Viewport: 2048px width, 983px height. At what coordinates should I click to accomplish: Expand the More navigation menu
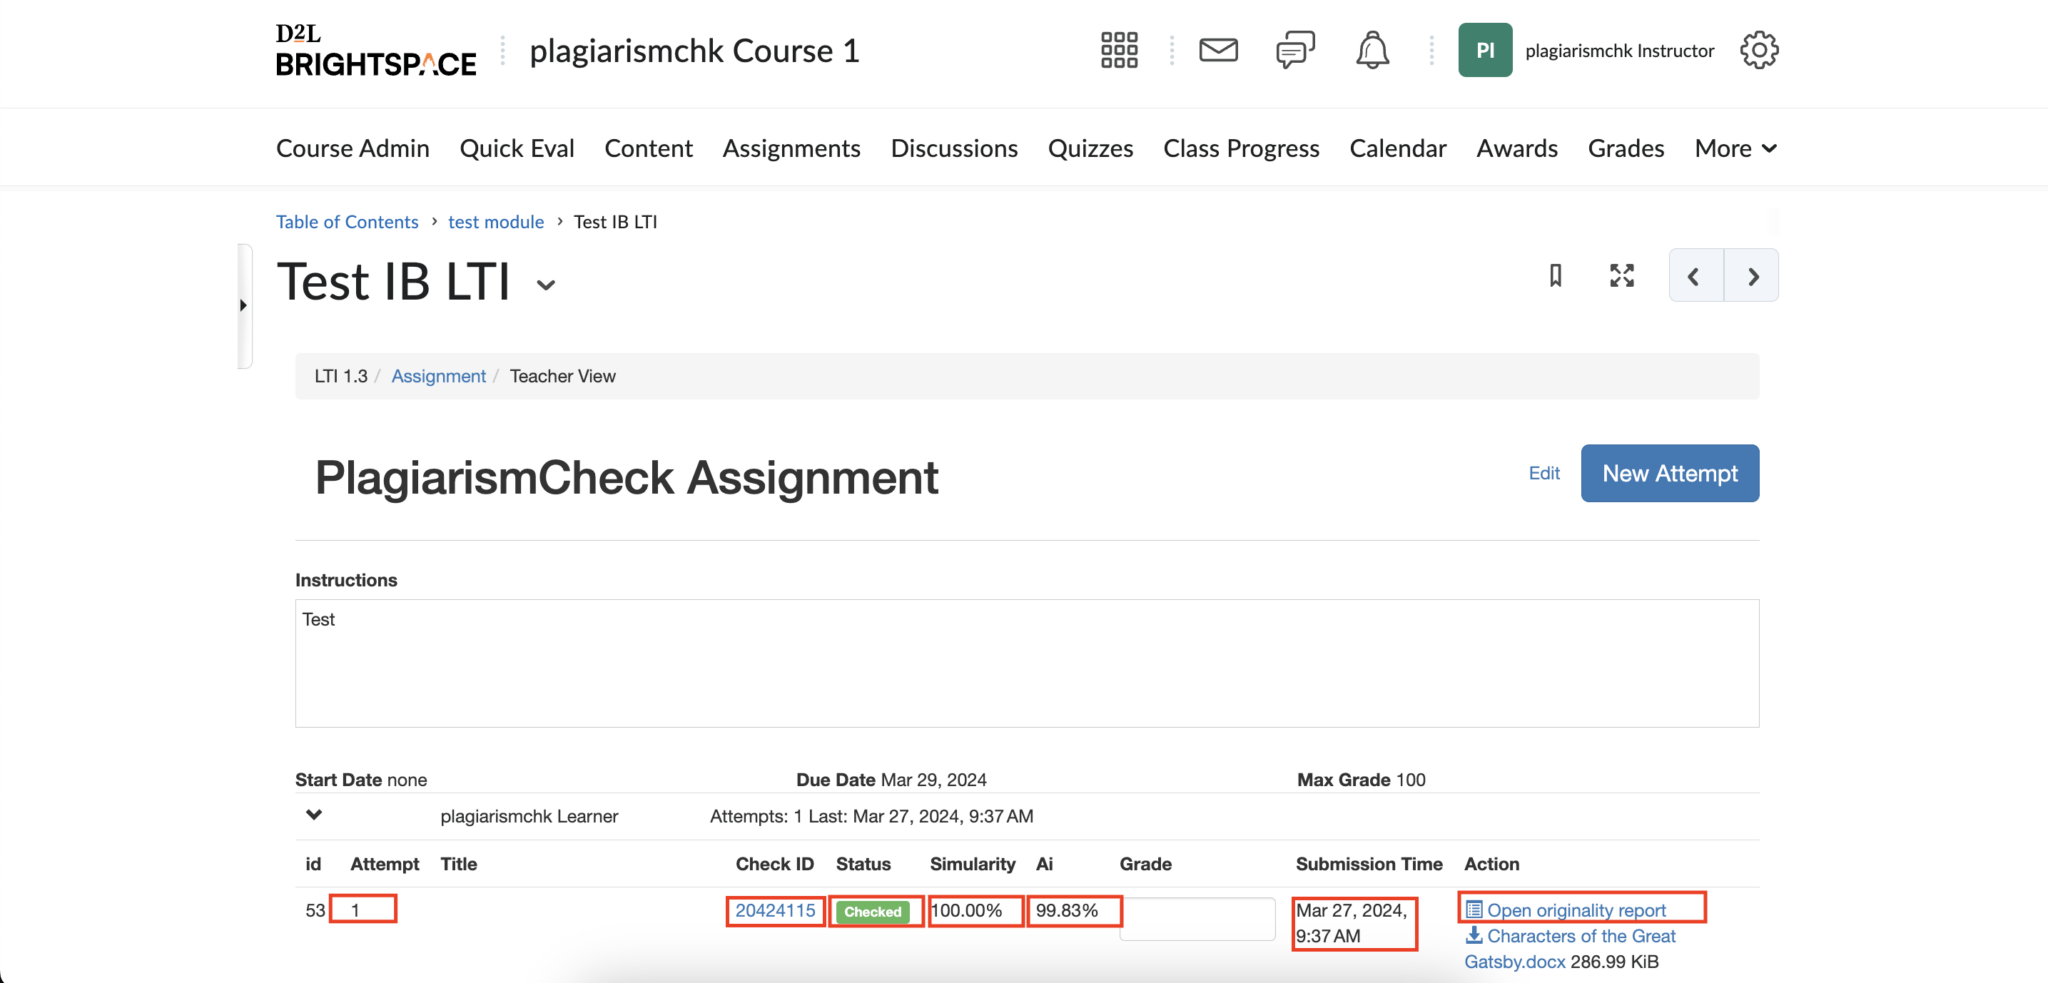1735,147
